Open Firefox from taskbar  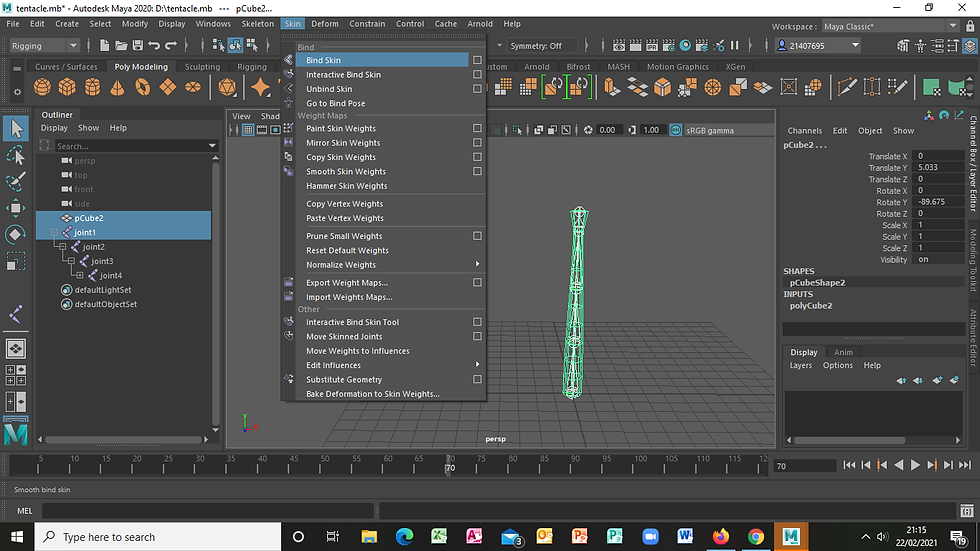click(x=721, y=537)
